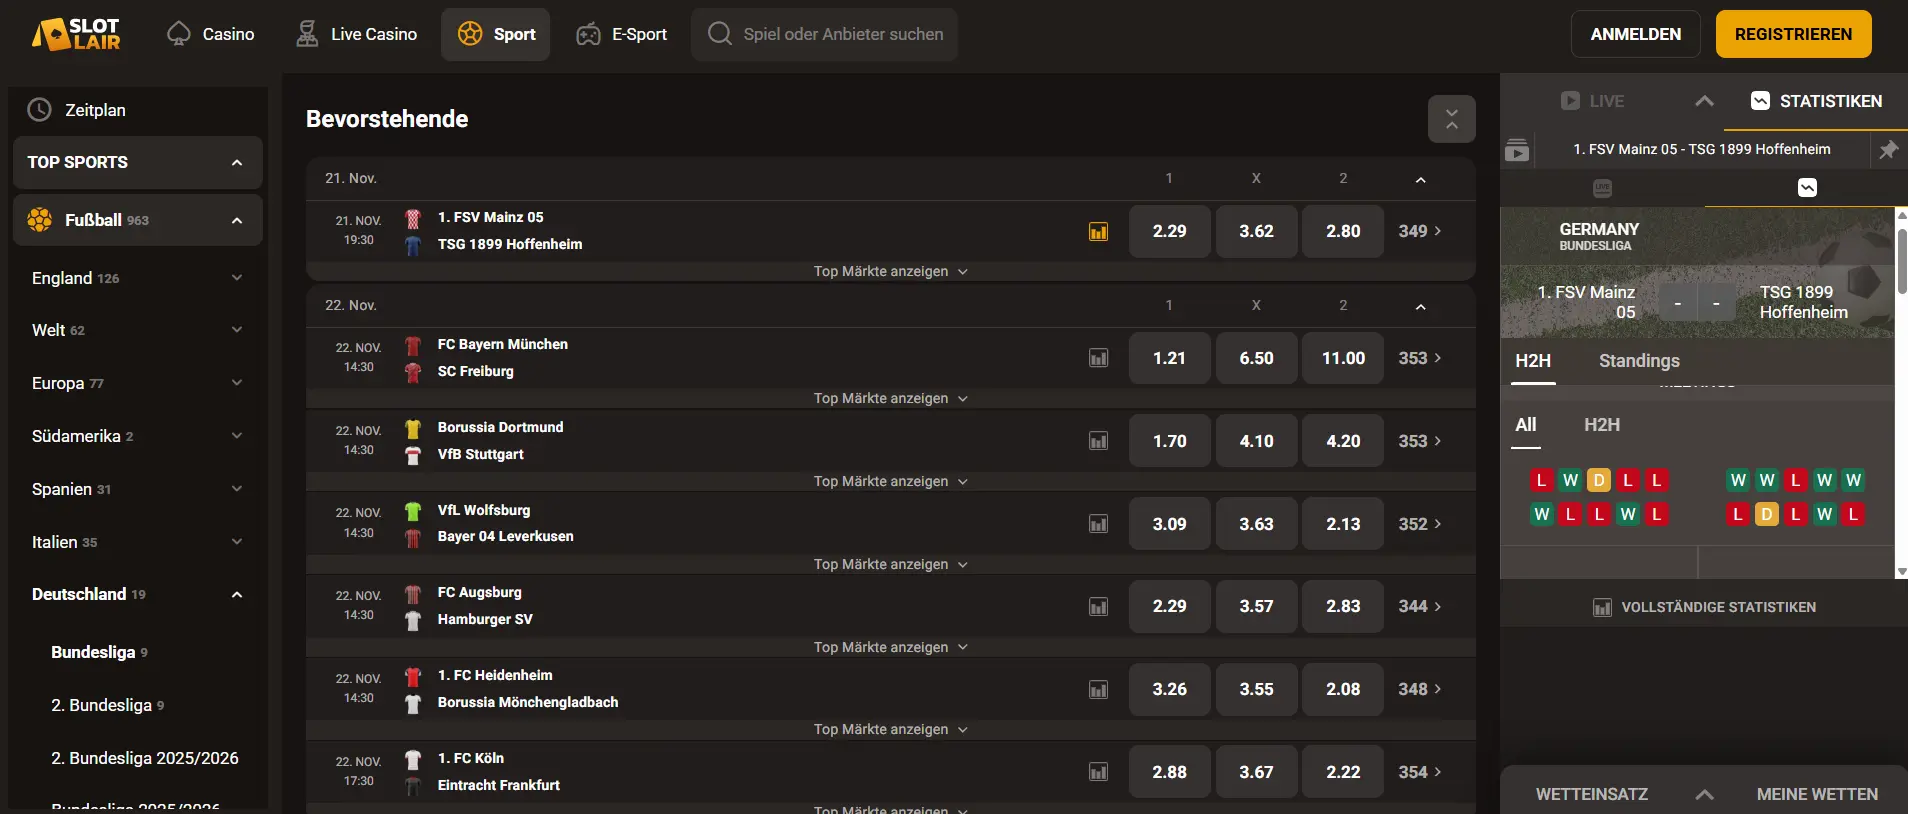Open 2. Bundesliga 2025/2026 league
The height and width of the screenshot is (814, 1908).
coord(145,758)
